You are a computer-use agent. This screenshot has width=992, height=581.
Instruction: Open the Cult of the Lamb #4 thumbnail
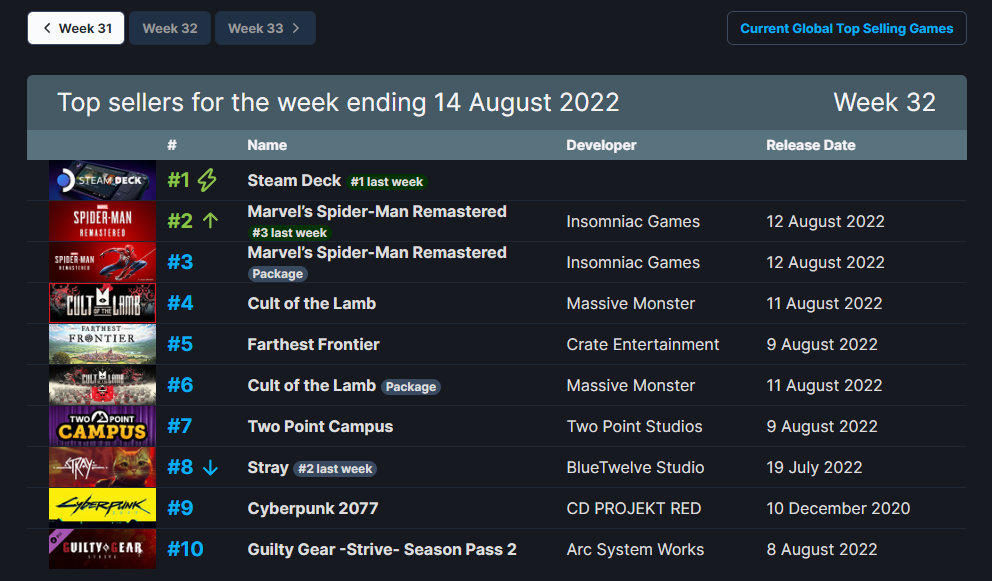(102, 303)
